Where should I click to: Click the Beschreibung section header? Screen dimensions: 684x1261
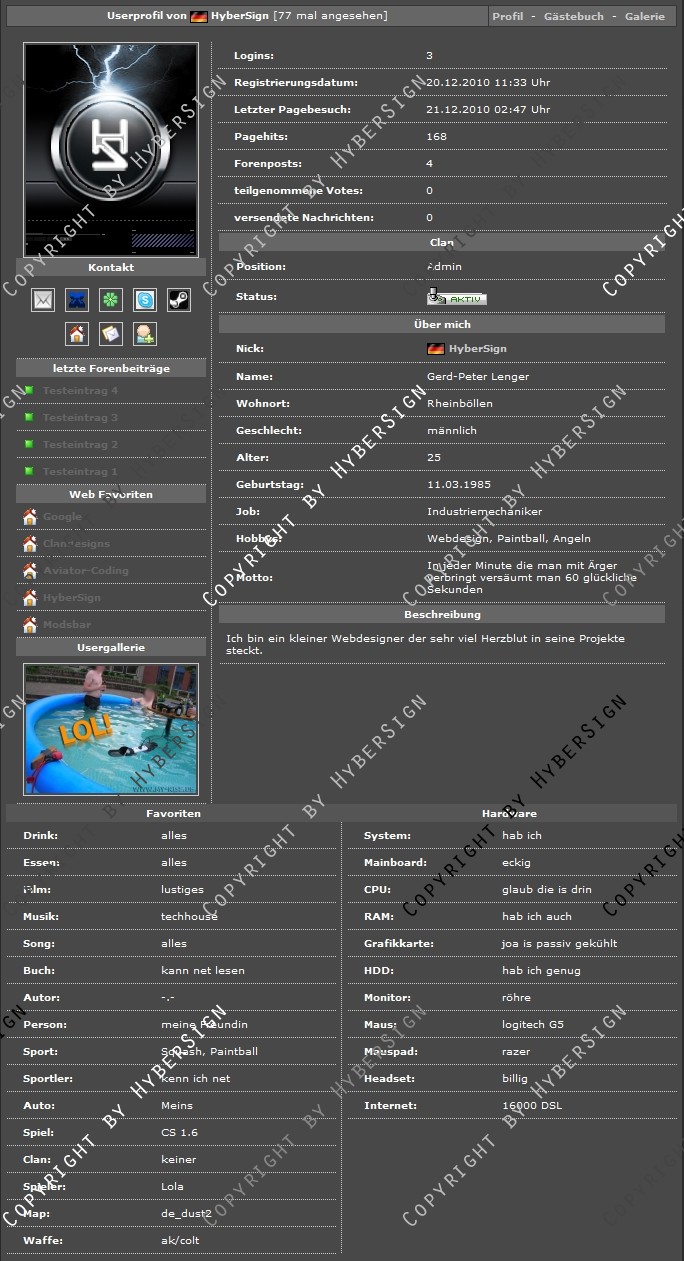click(442, 614)
